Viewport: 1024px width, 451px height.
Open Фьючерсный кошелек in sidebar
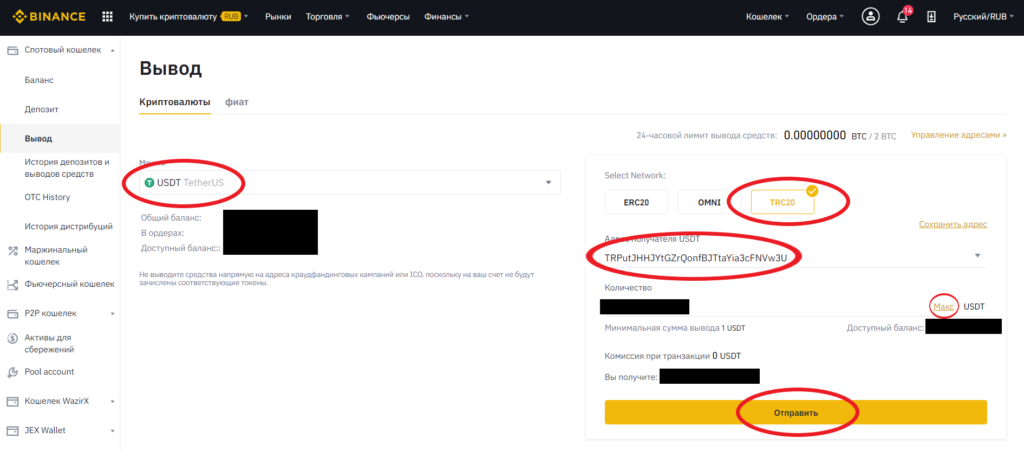[69, 285]
